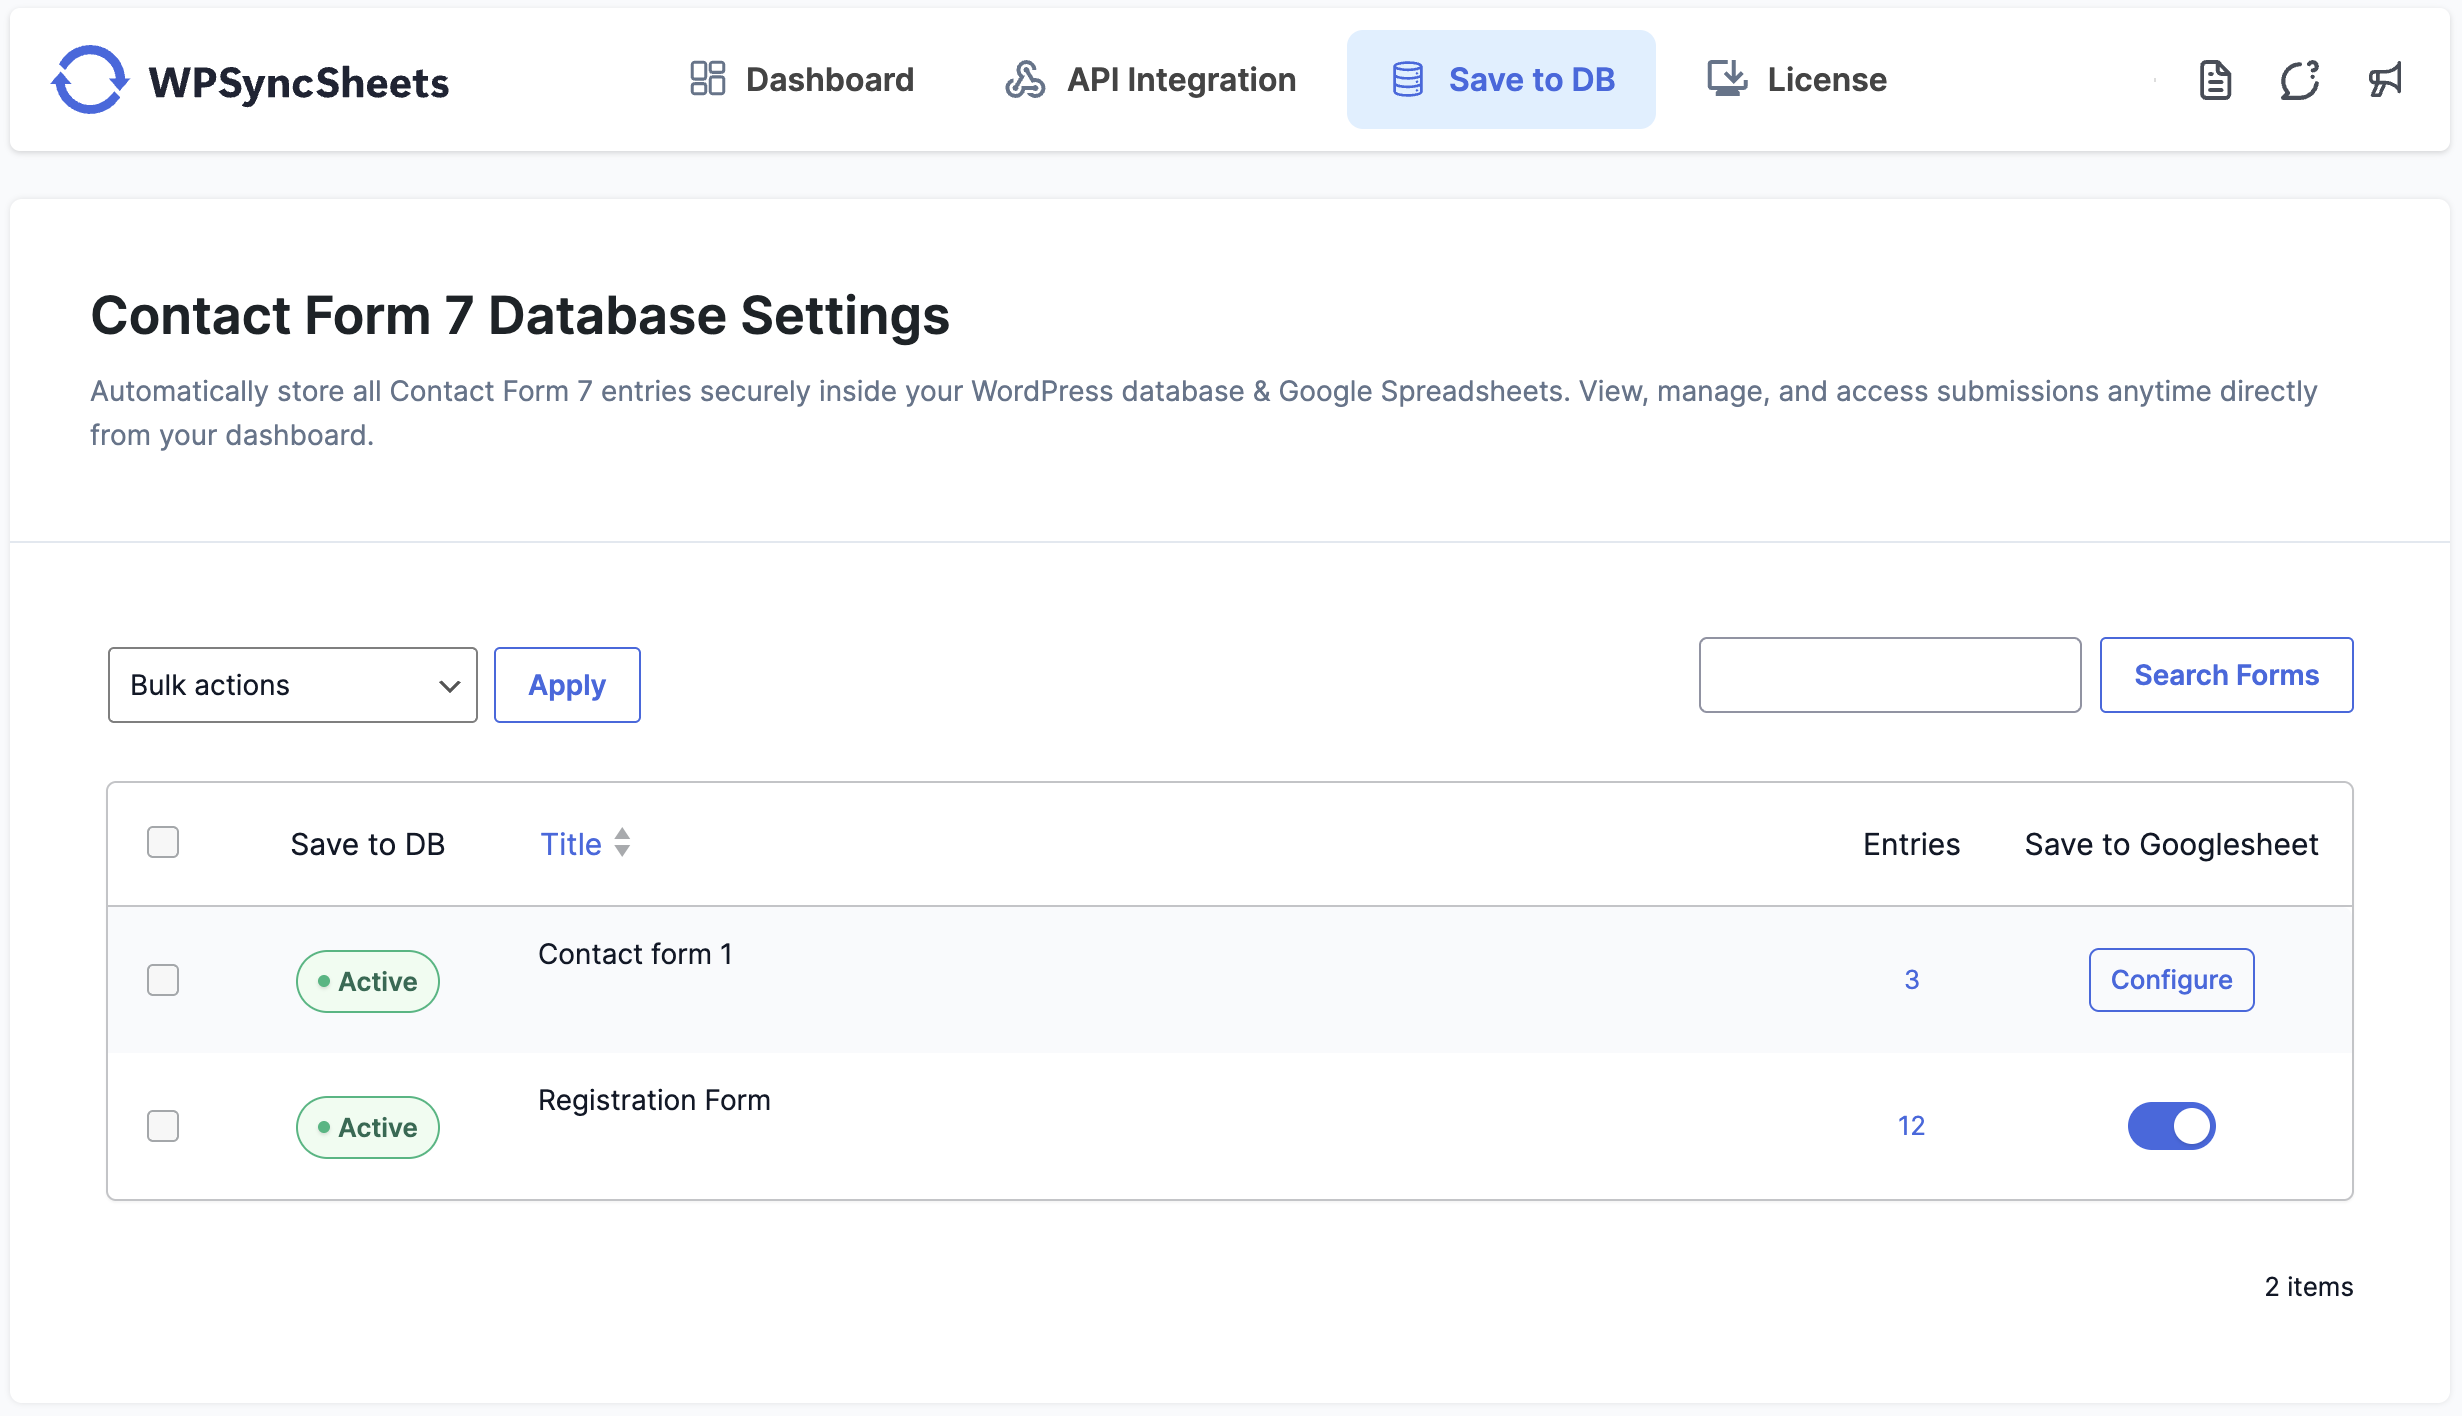Select the Contact form 1 checkbox
This screenshot has height=1416, width=2462.
[x=163, y=980]
